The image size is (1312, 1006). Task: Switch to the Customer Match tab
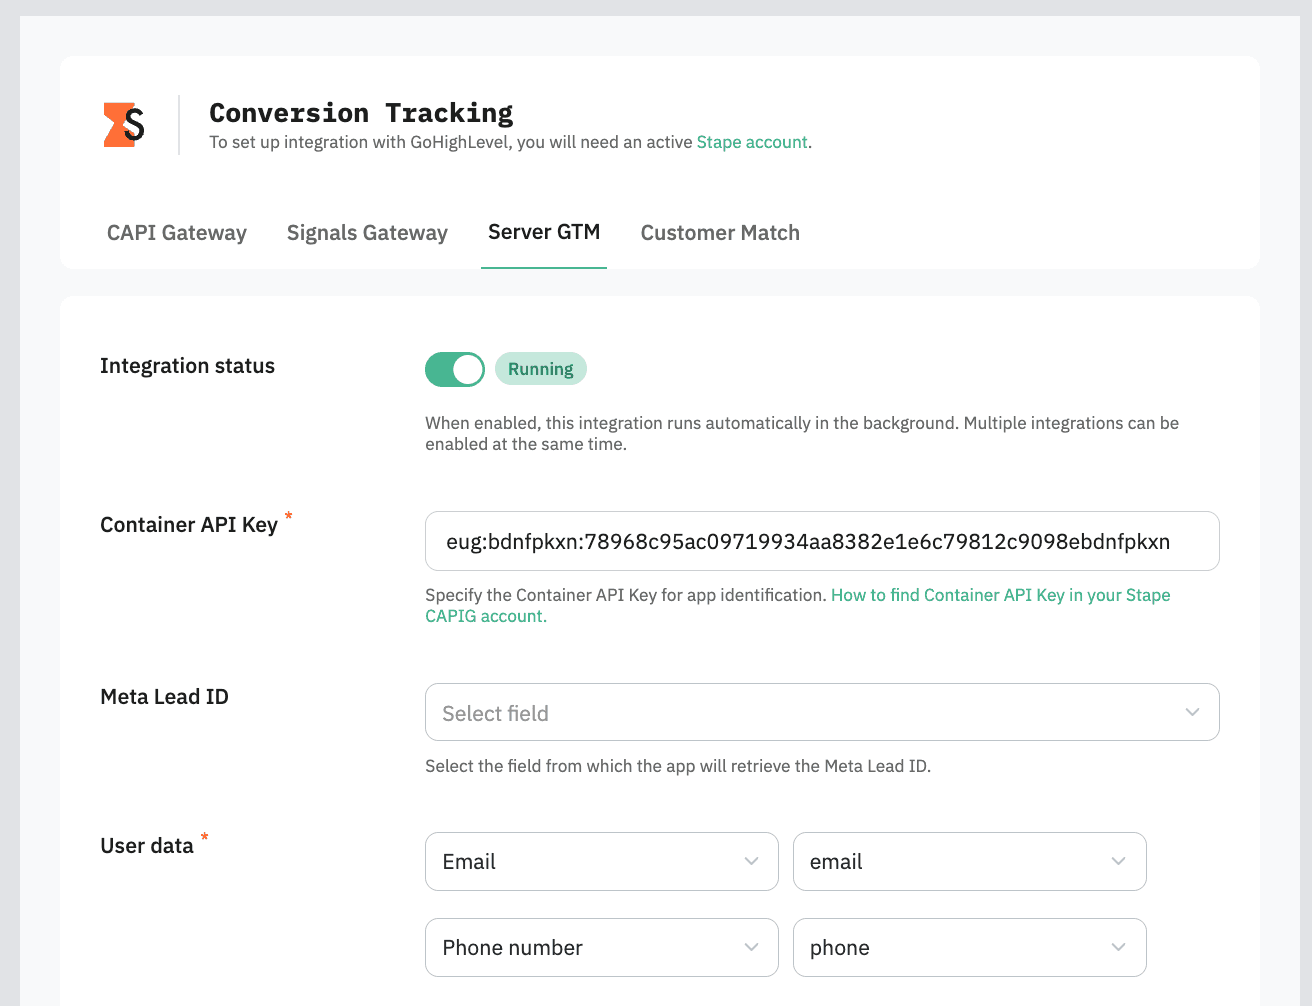[x=720, y=232]
